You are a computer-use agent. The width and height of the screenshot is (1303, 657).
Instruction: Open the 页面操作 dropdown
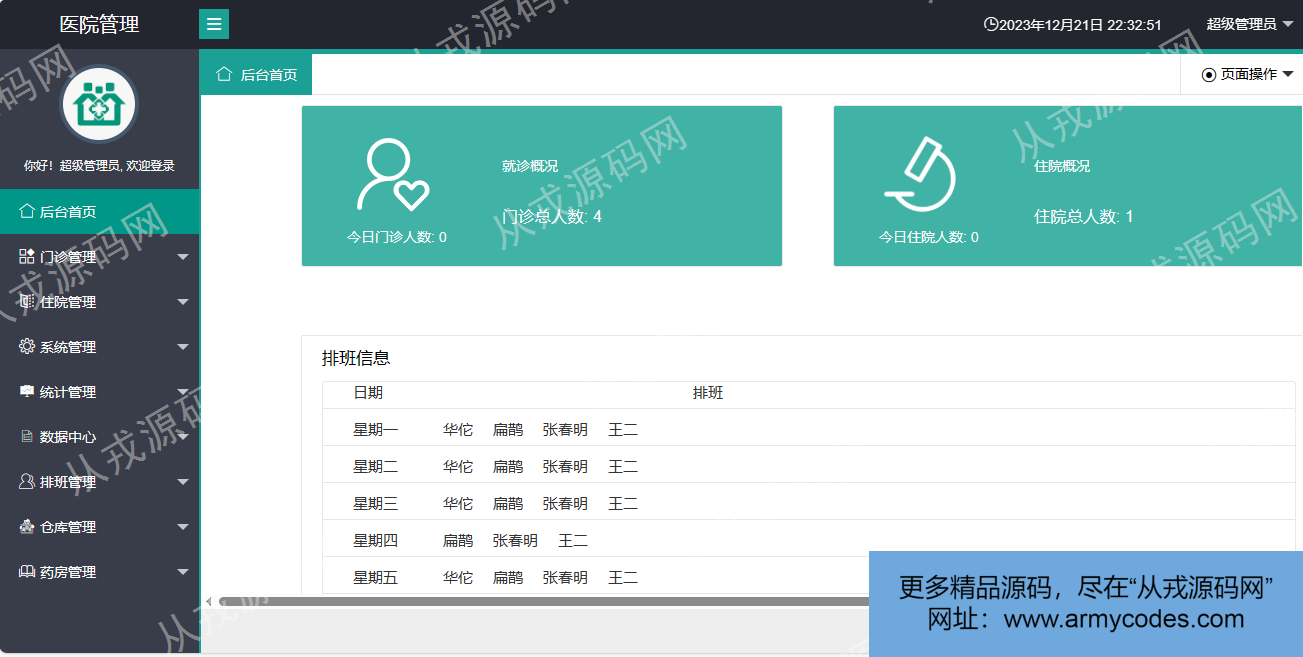pos(1247,74)
